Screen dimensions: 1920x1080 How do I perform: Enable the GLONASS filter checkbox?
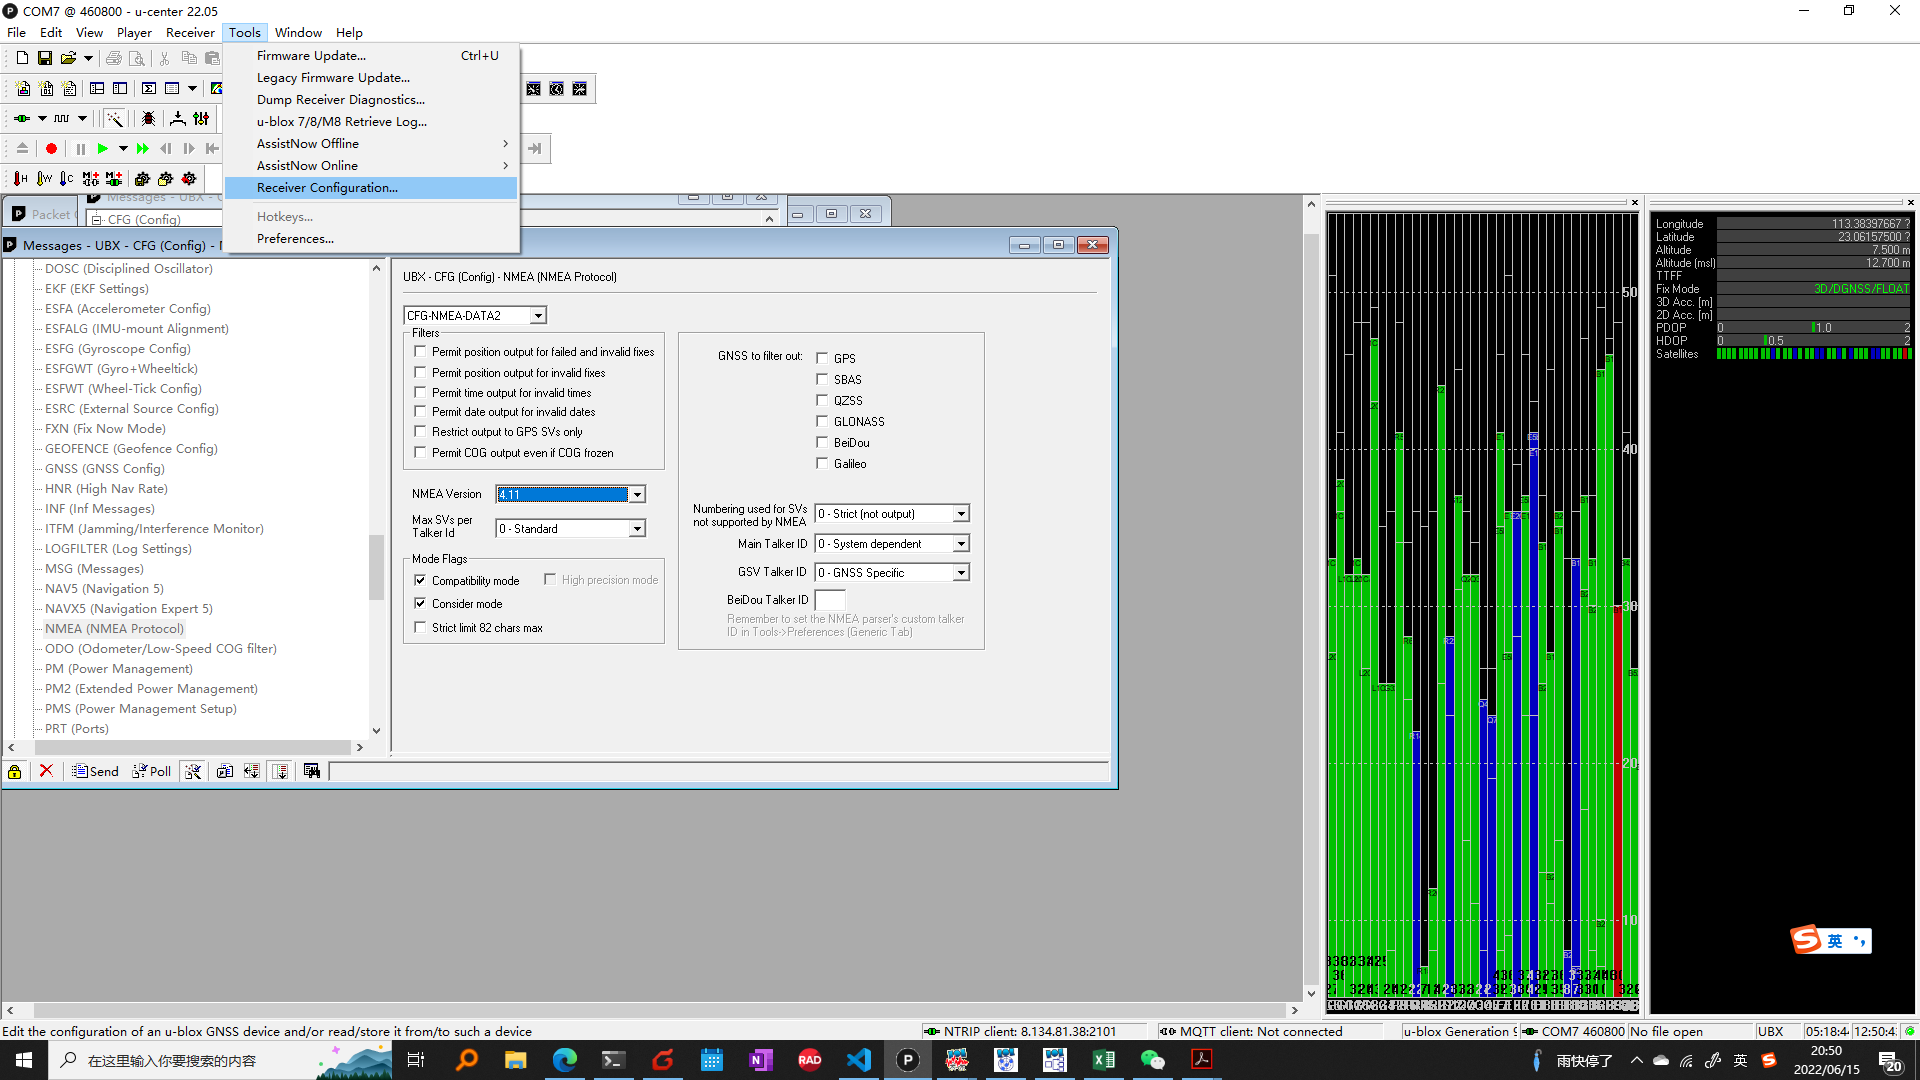pyautogui.click(x=823, y=422)
